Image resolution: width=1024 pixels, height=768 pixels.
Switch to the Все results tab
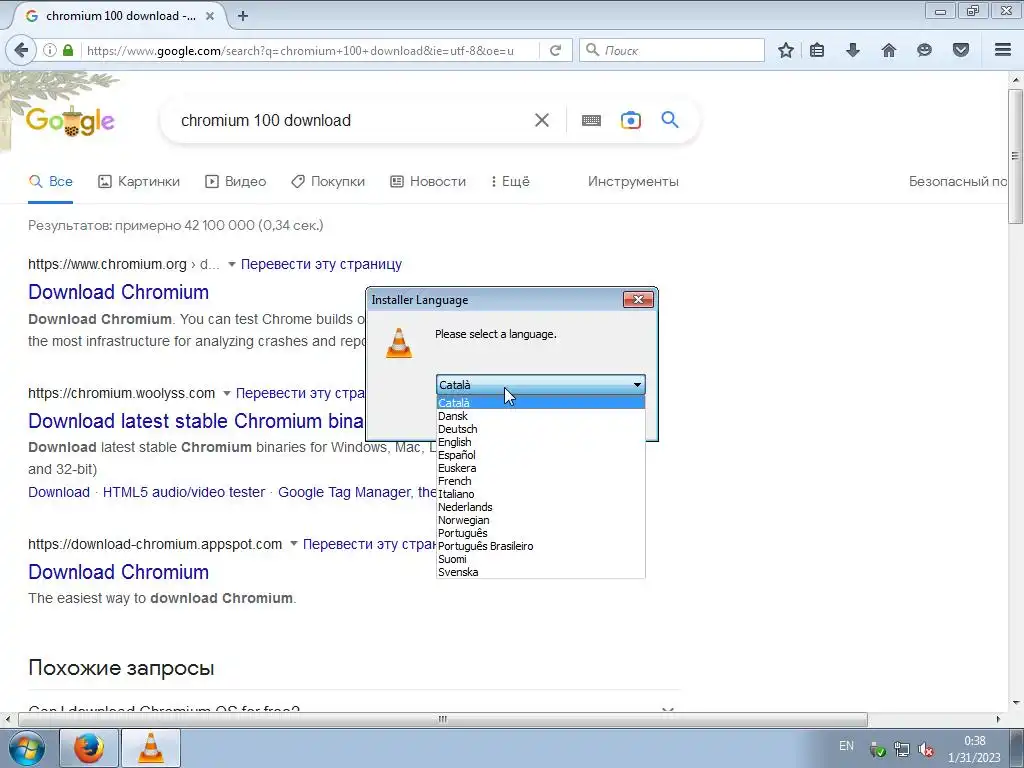[51, 182]
